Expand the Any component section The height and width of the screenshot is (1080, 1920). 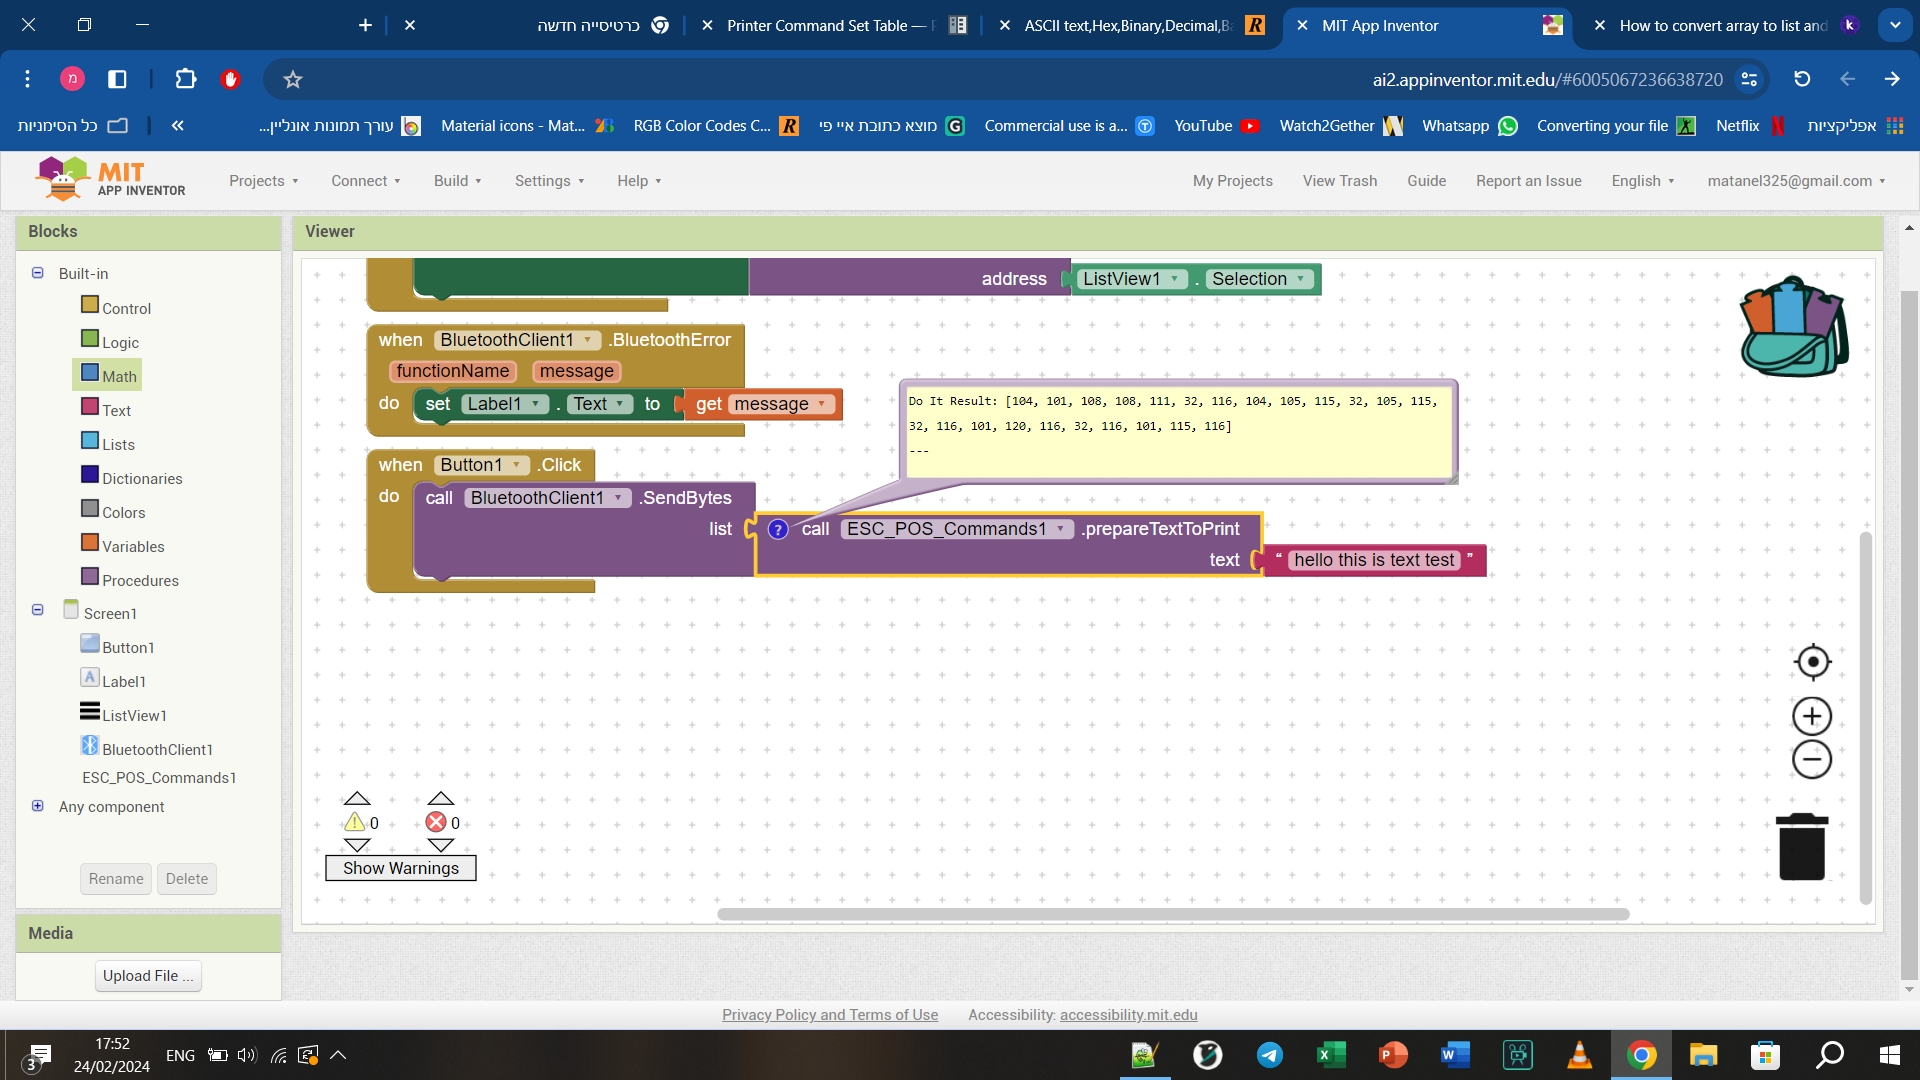tap(38, 806)
